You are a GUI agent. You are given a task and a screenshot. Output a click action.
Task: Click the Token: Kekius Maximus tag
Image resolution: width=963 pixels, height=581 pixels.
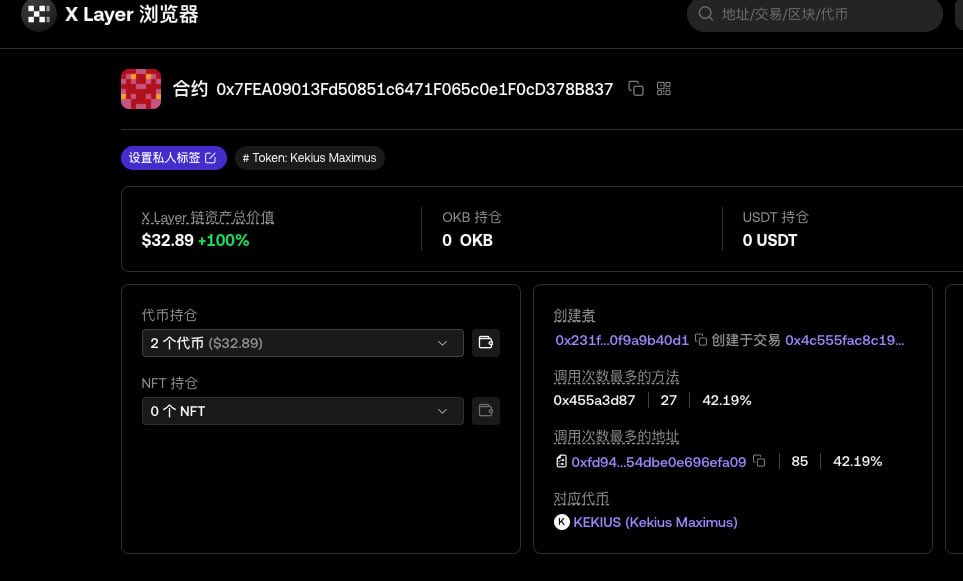click(x=310, y=158)
